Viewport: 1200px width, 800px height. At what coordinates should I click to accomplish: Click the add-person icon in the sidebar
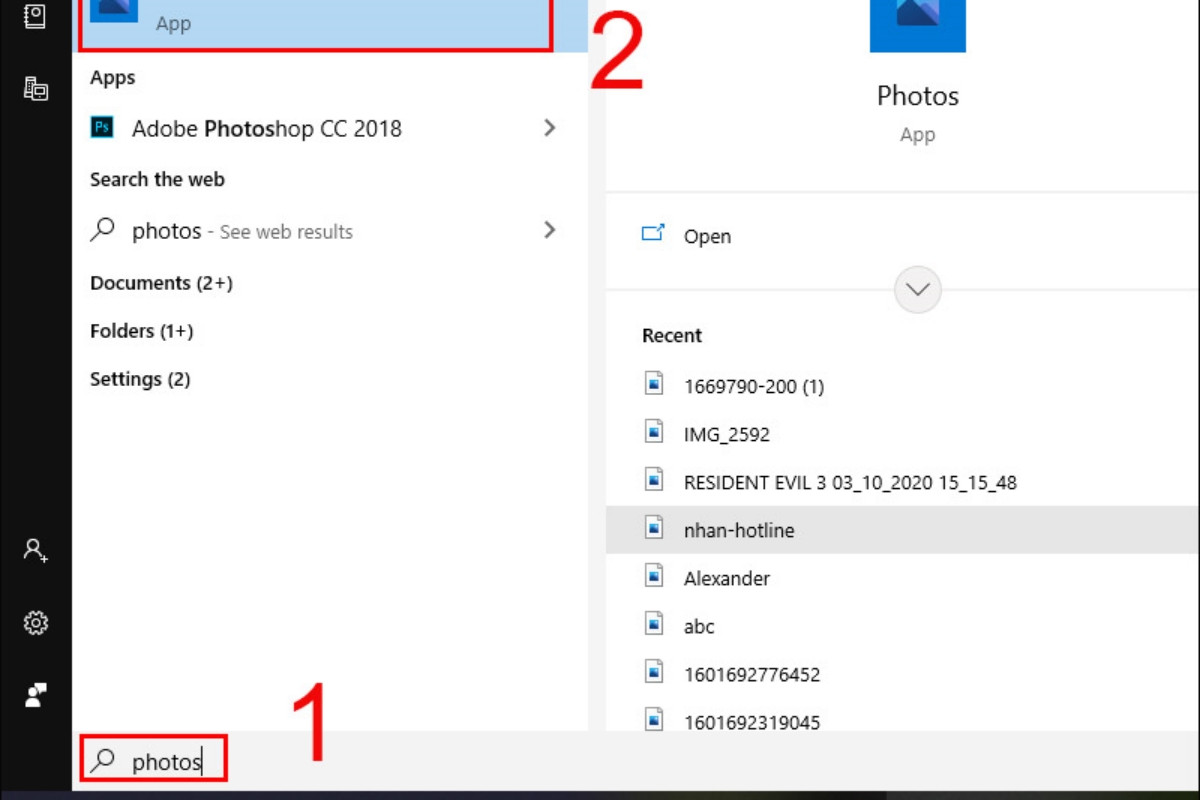pos(36,550)
